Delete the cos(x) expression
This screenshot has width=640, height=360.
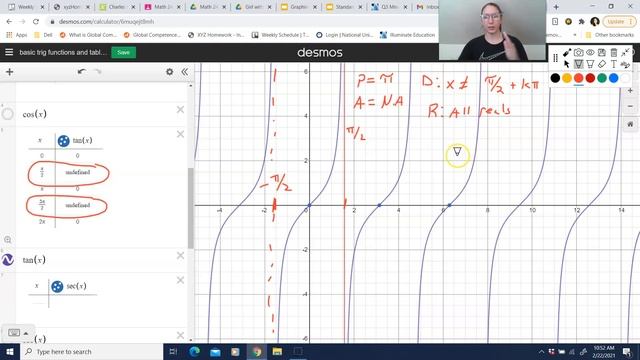tap(180, 109)
